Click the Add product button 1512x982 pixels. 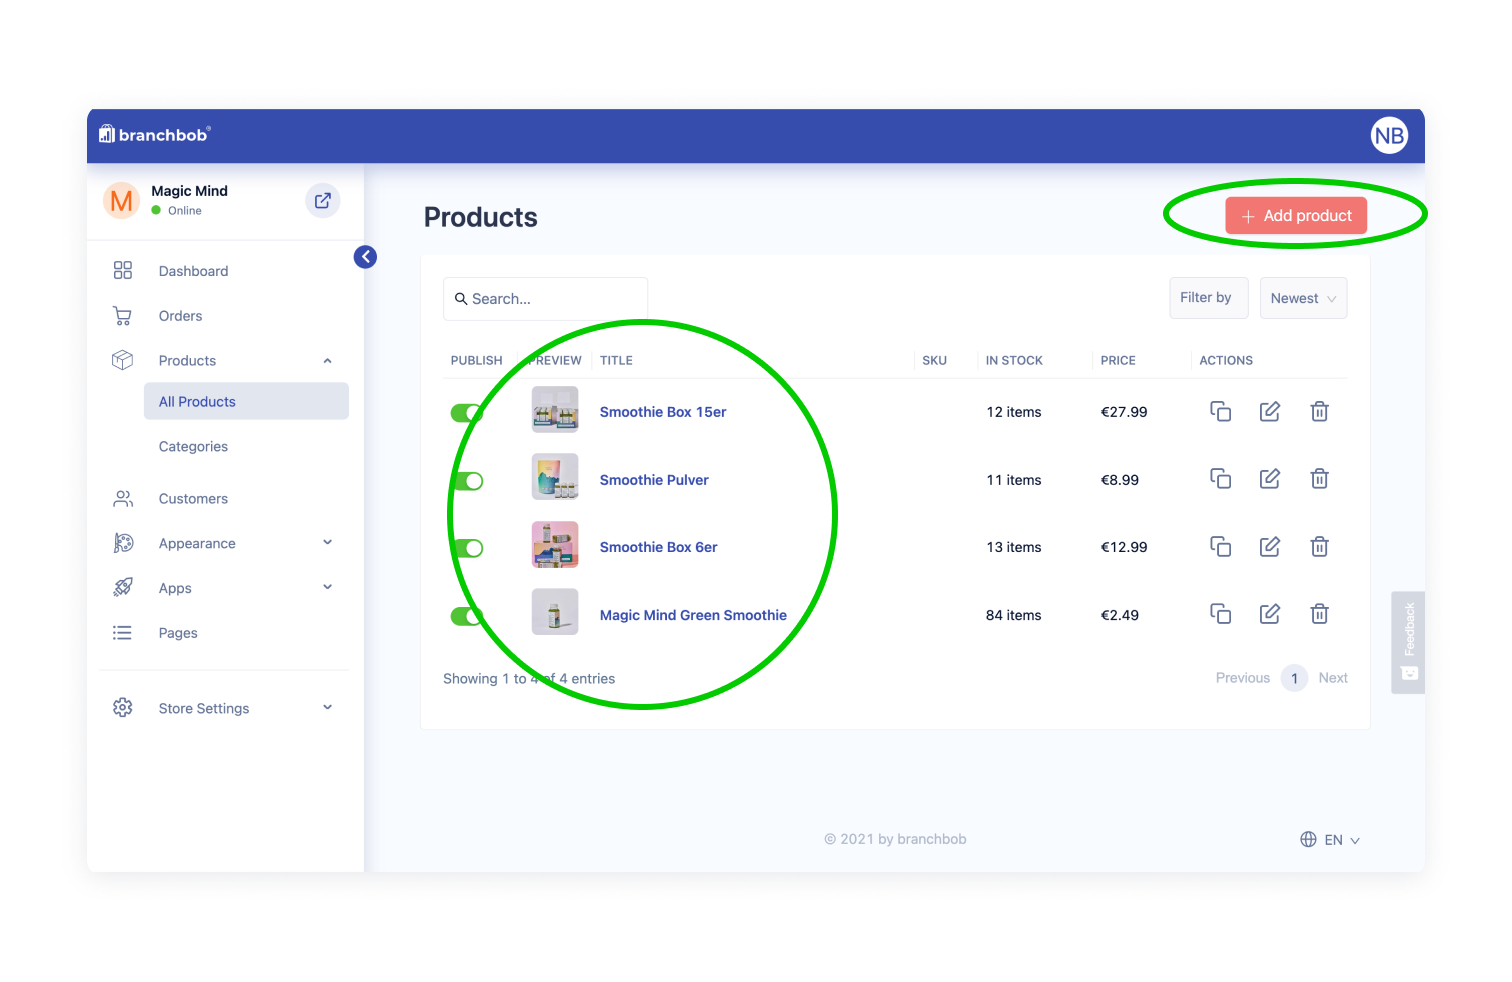(x=1295, y=215)
